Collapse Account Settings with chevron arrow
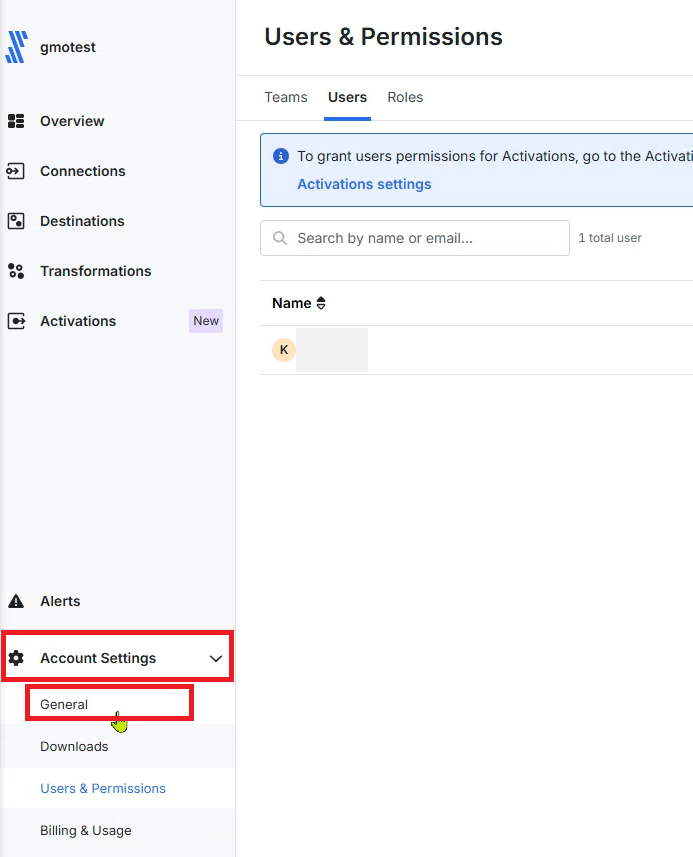The image size is (693, 857). (x=216, y=659)
